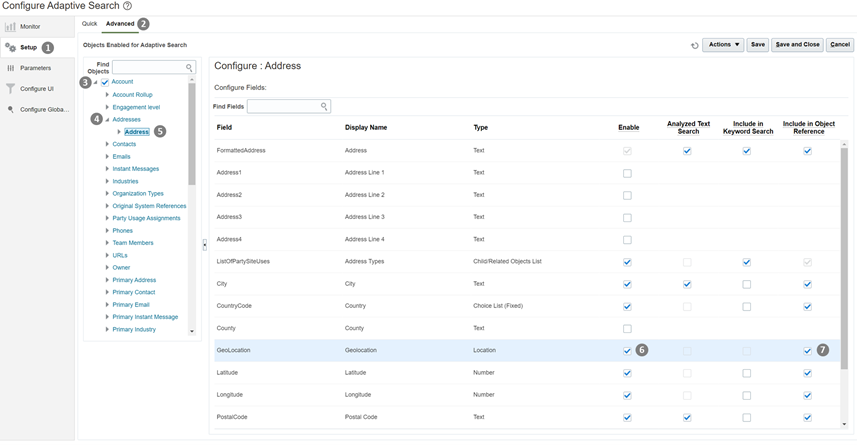The width and height of the screenshot is (857, 445).
Task: Click the Configure UI icon in sidebar
Action: pyautogui.click(x=11, y=89)
